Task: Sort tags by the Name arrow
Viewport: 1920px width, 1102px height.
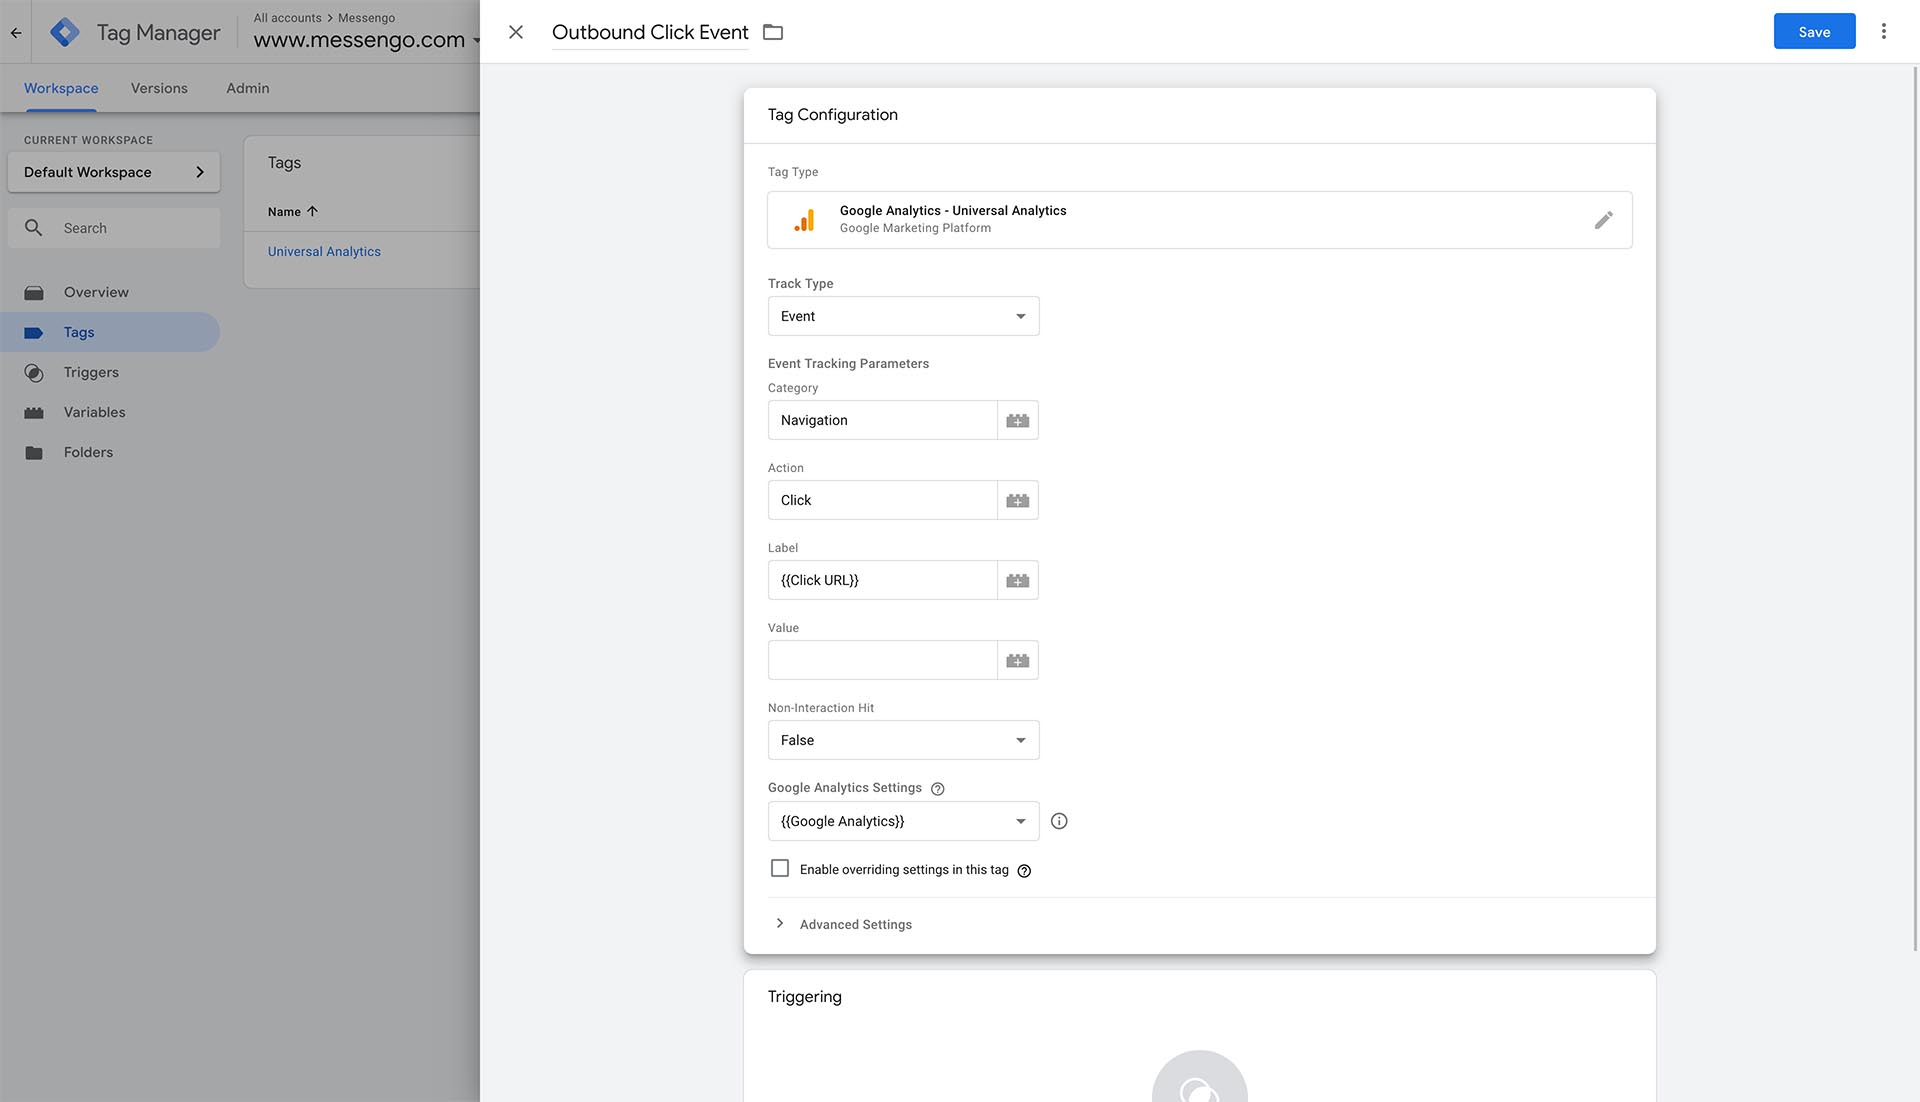Action: pyautogui.click(x=312, y=211)
